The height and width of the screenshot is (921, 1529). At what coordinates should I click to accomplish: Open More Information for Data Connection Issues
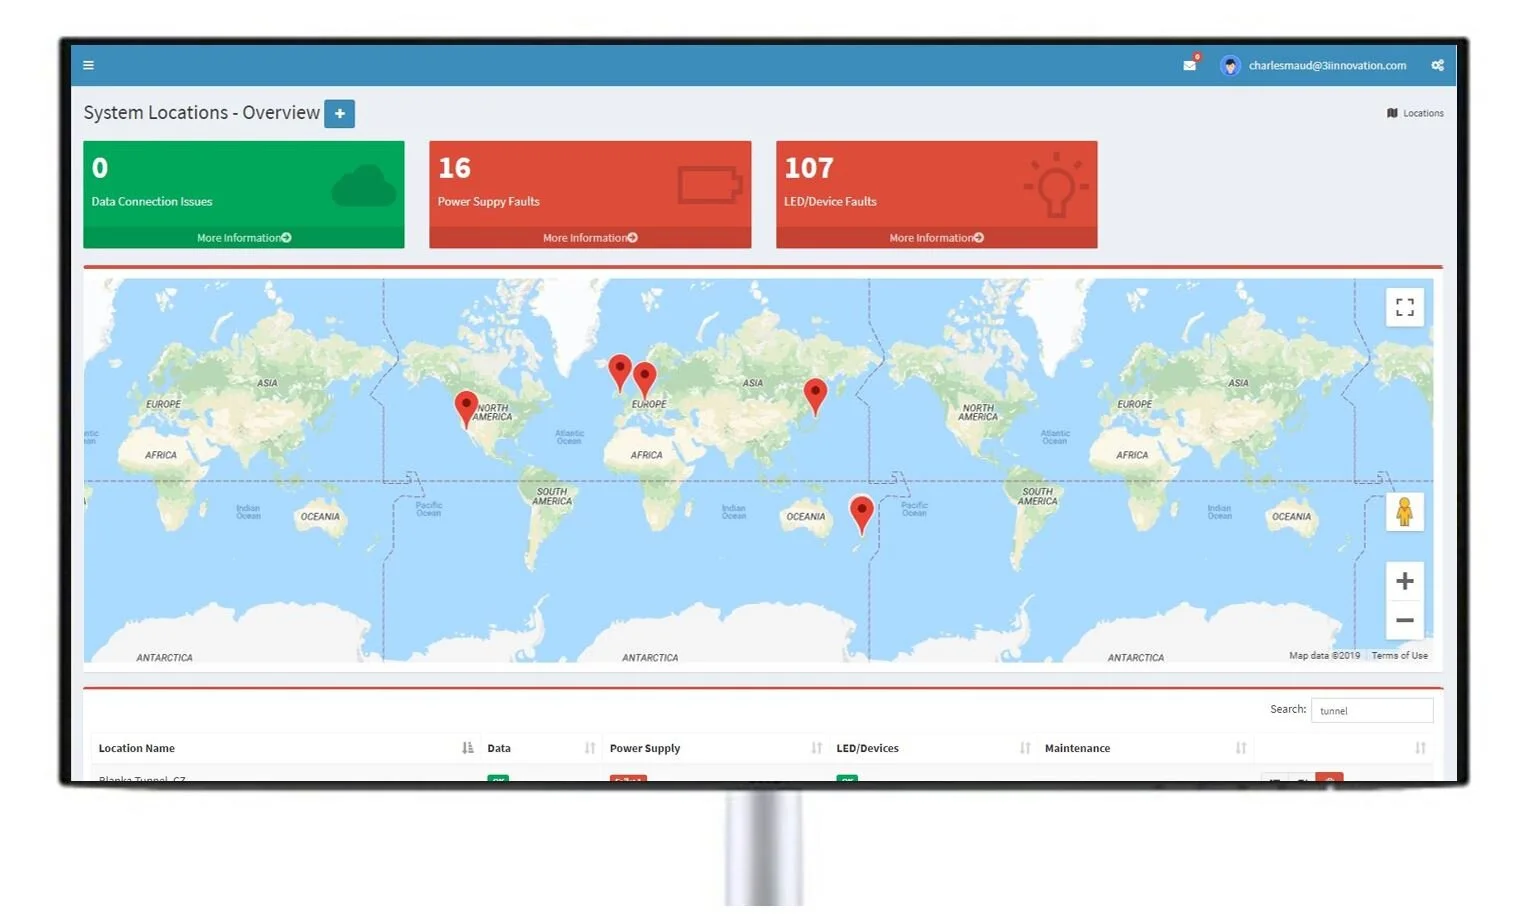click(x=244, y=238)
